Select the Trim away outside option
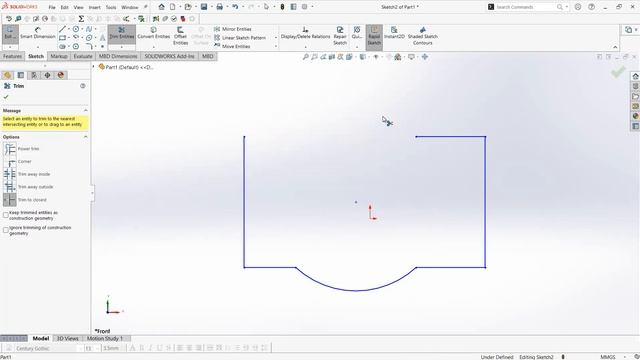This screenshot has height=360, width=640. [x=28, y=187]
